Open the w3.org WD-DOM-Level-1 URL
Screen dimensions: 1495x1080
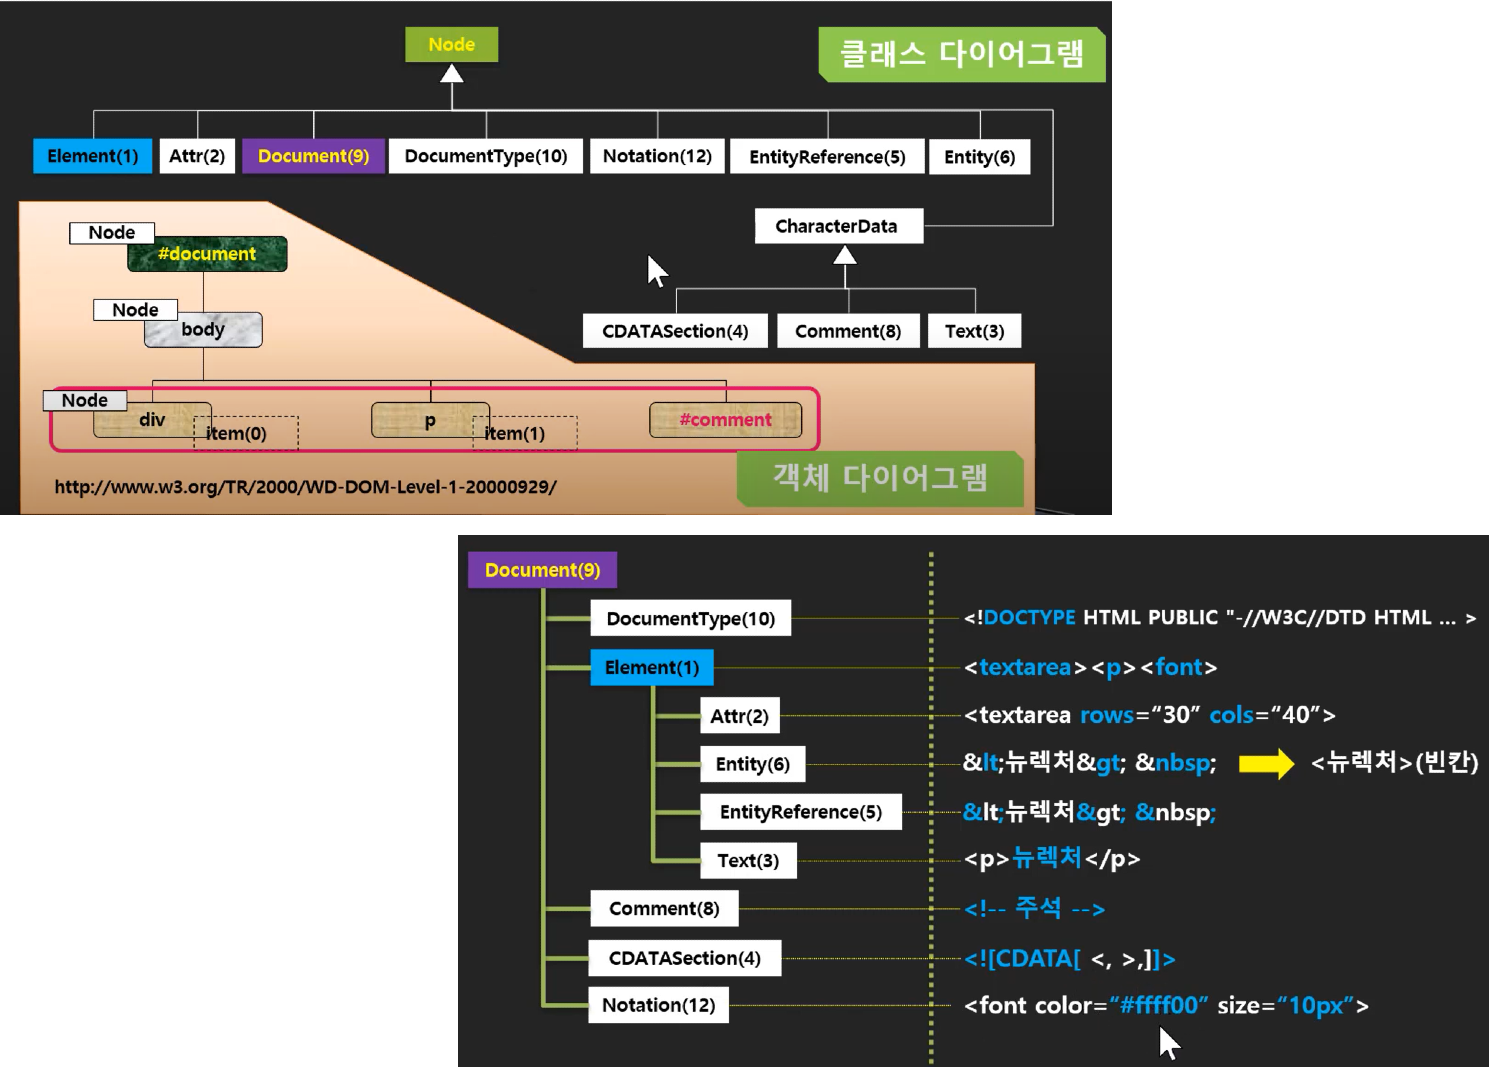(x=305, y=487)
